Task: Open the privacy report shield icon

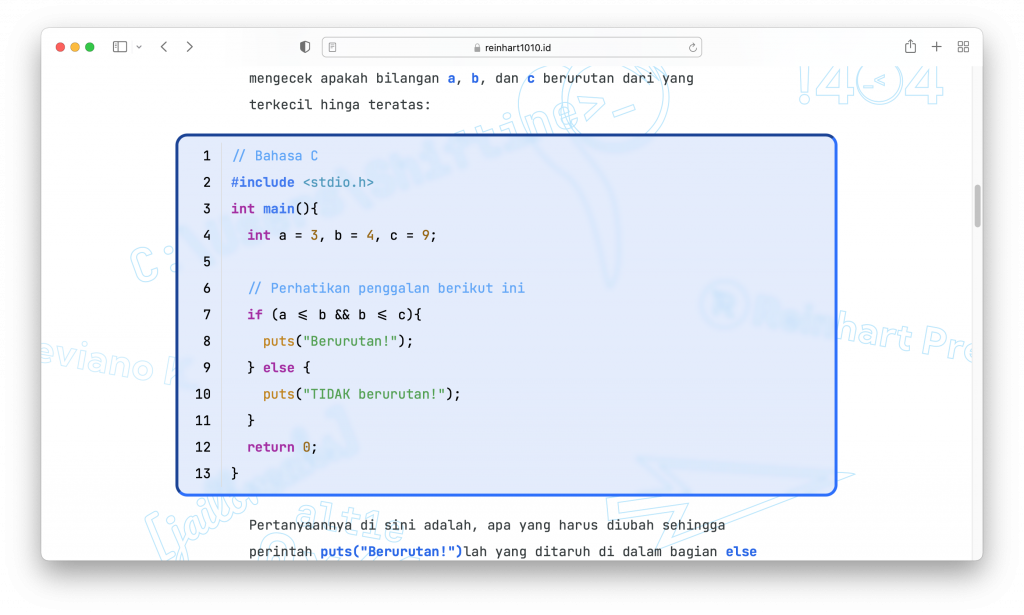Action: click(x=305, y=47)
